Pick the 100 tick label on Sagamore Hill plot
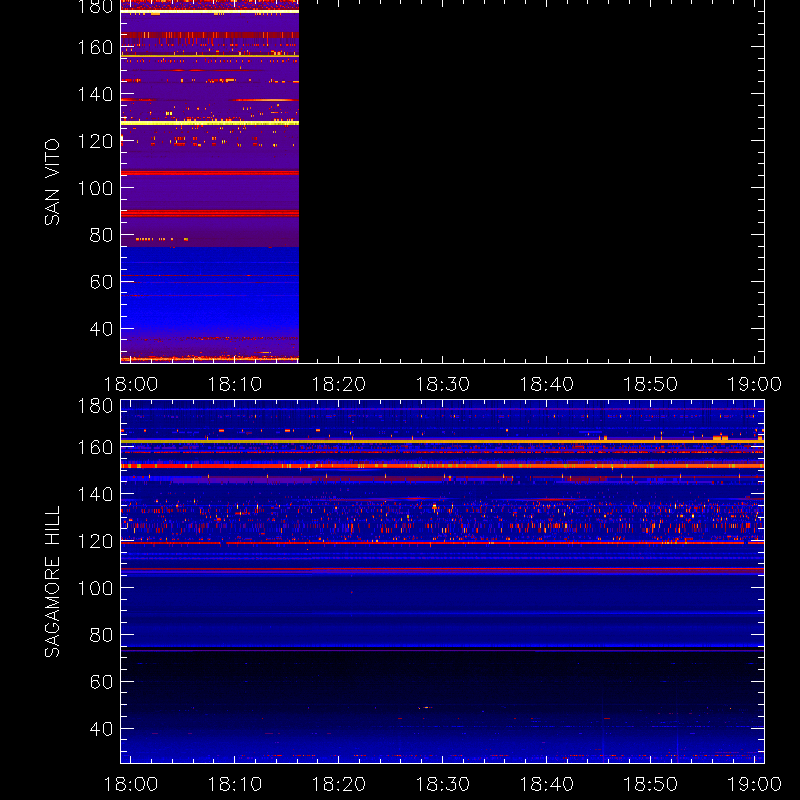The image size is (800, 800). click(95, 588)
